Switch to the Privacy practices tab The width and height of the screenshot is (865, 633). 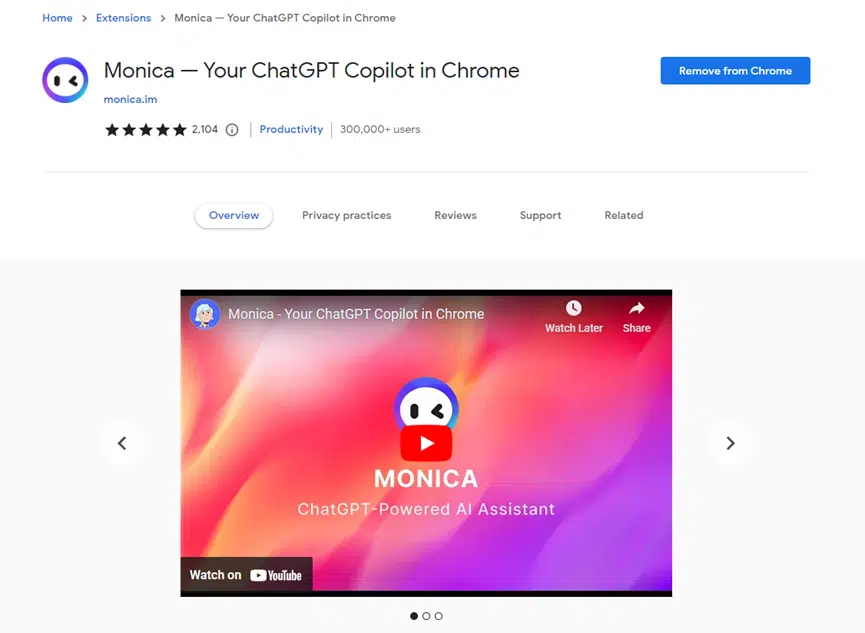pyautogui.click(x=346, y=215)
